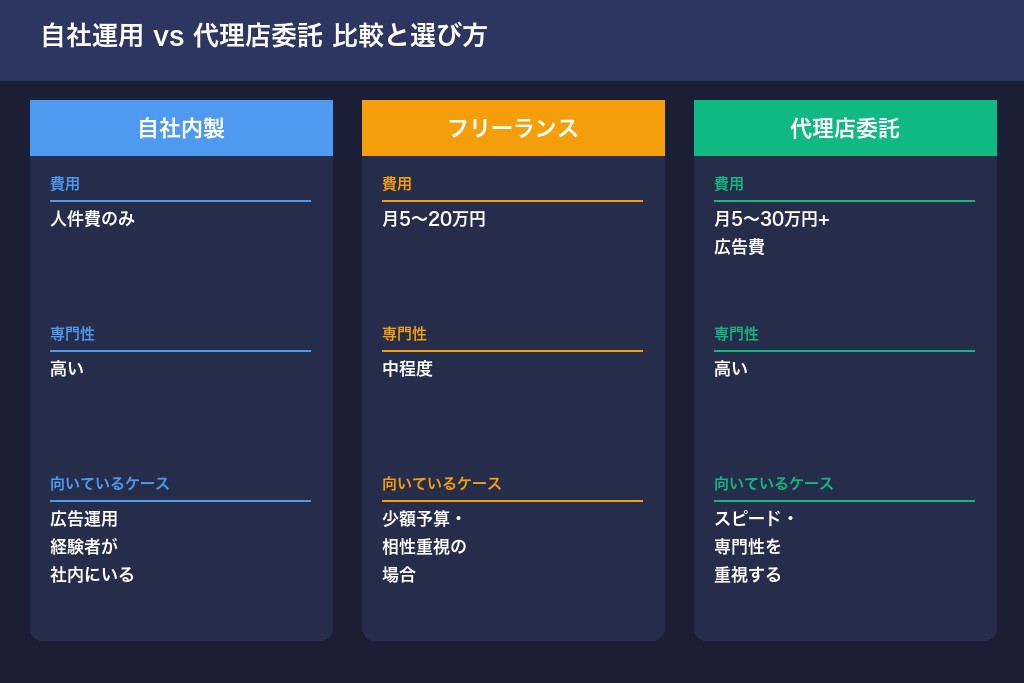This screenshot has width=1024, height=683.
Task: Select the 自社内製 column header
Action: 181,128
